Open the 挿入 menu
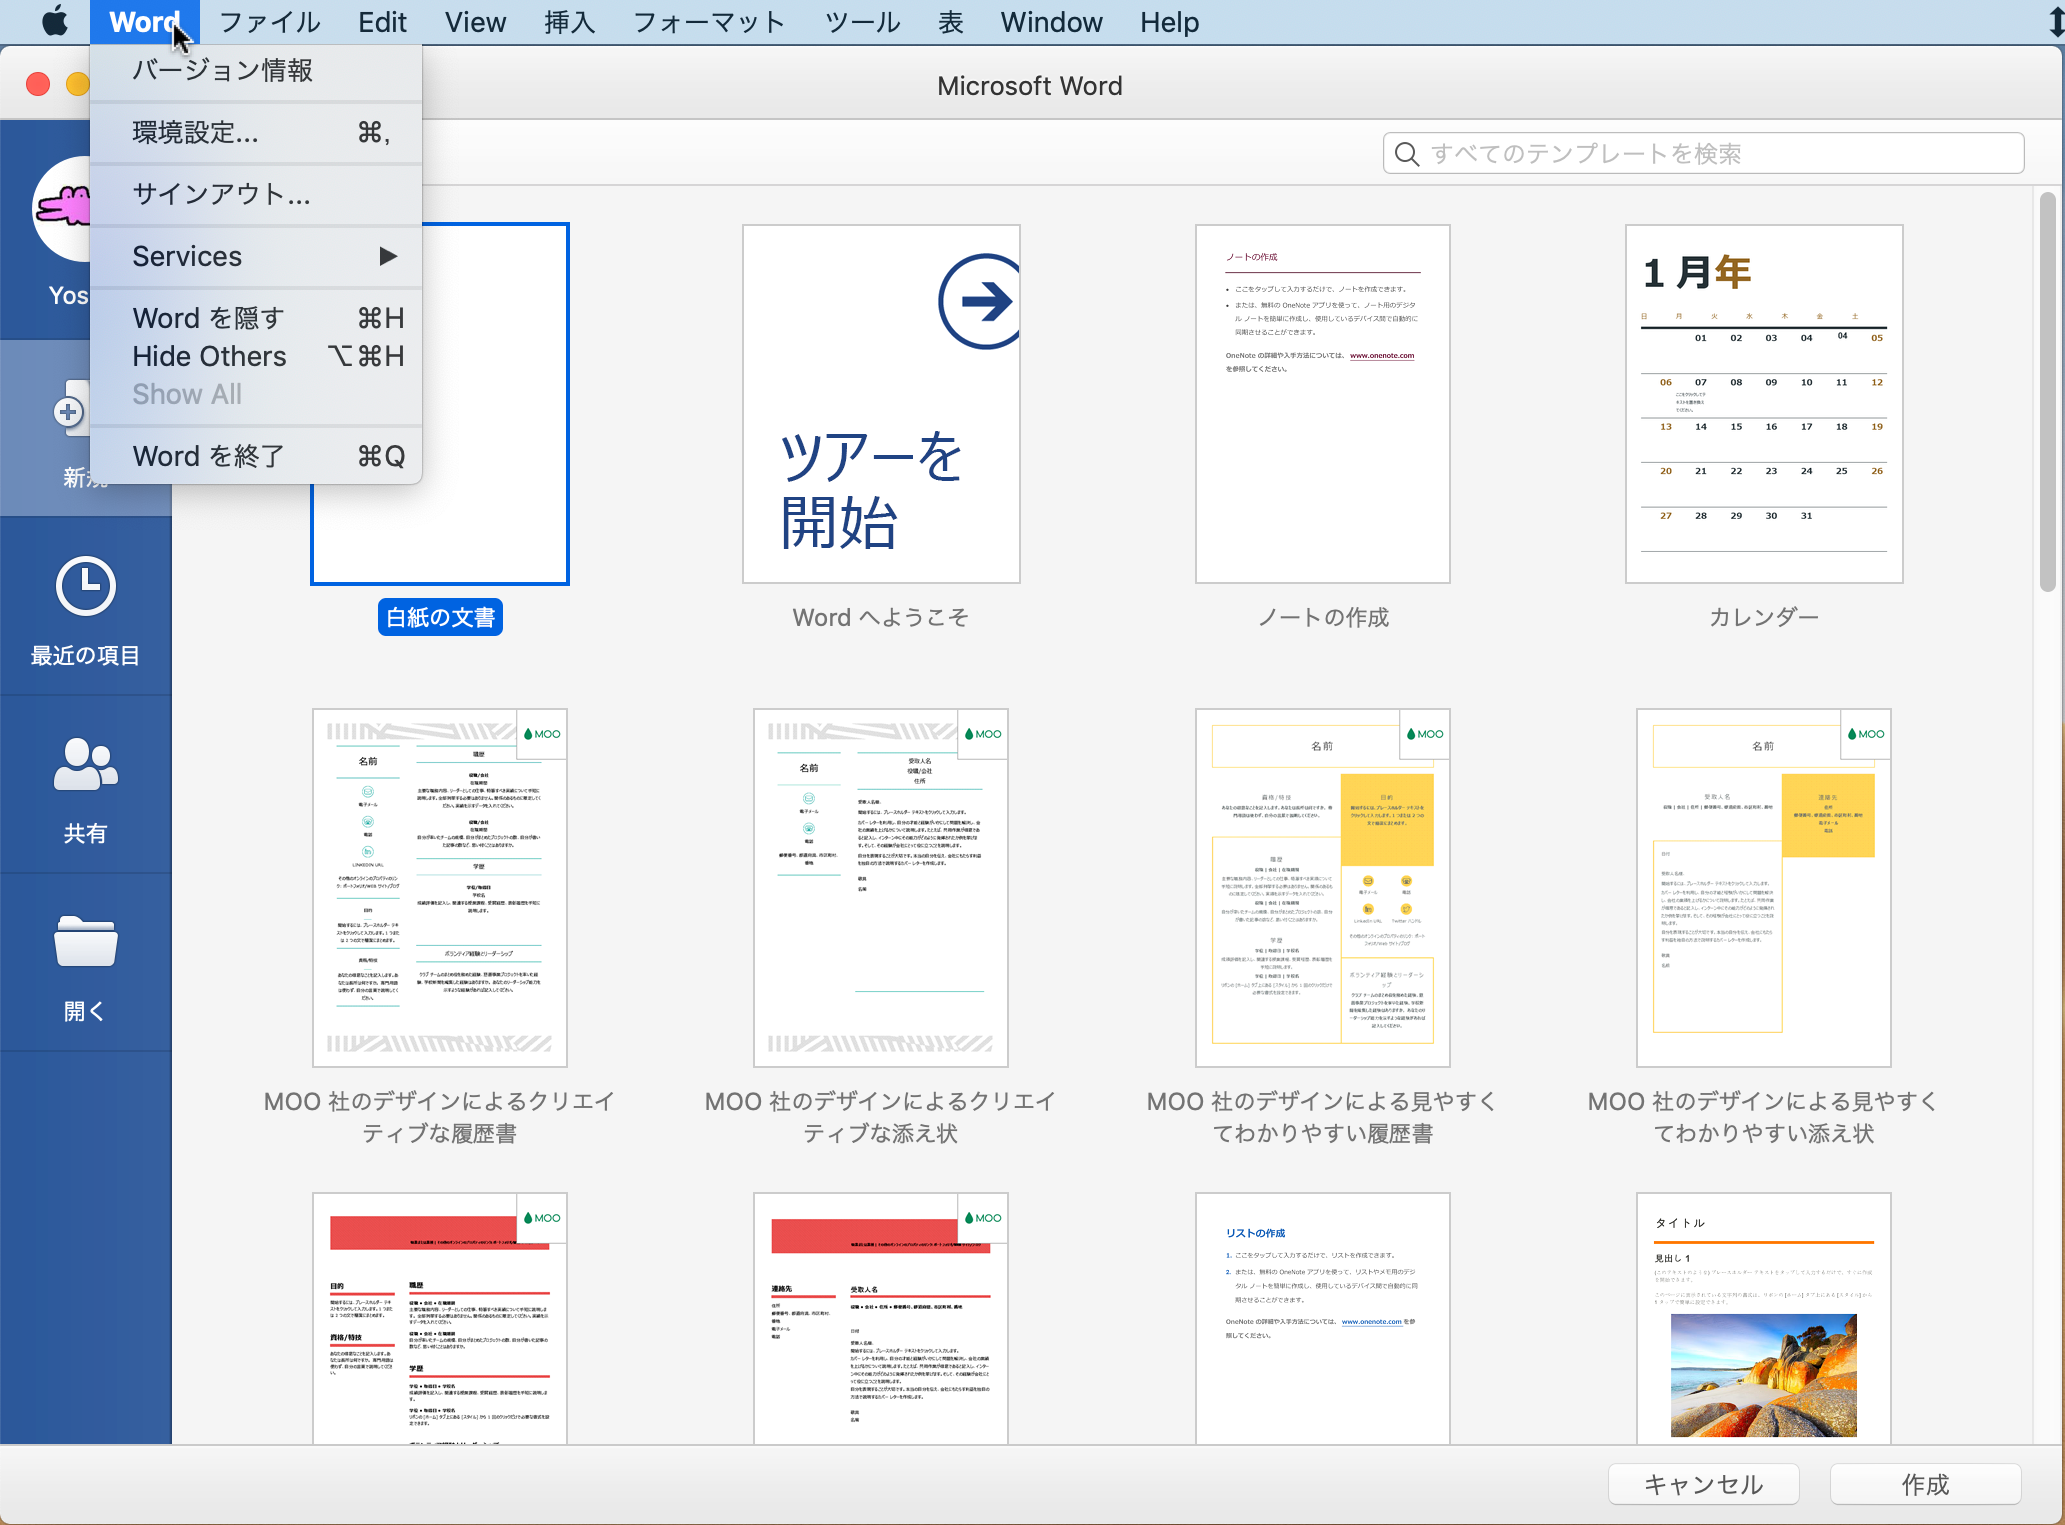This screenshot has height=1525, width=2065. tap(569, 22)
